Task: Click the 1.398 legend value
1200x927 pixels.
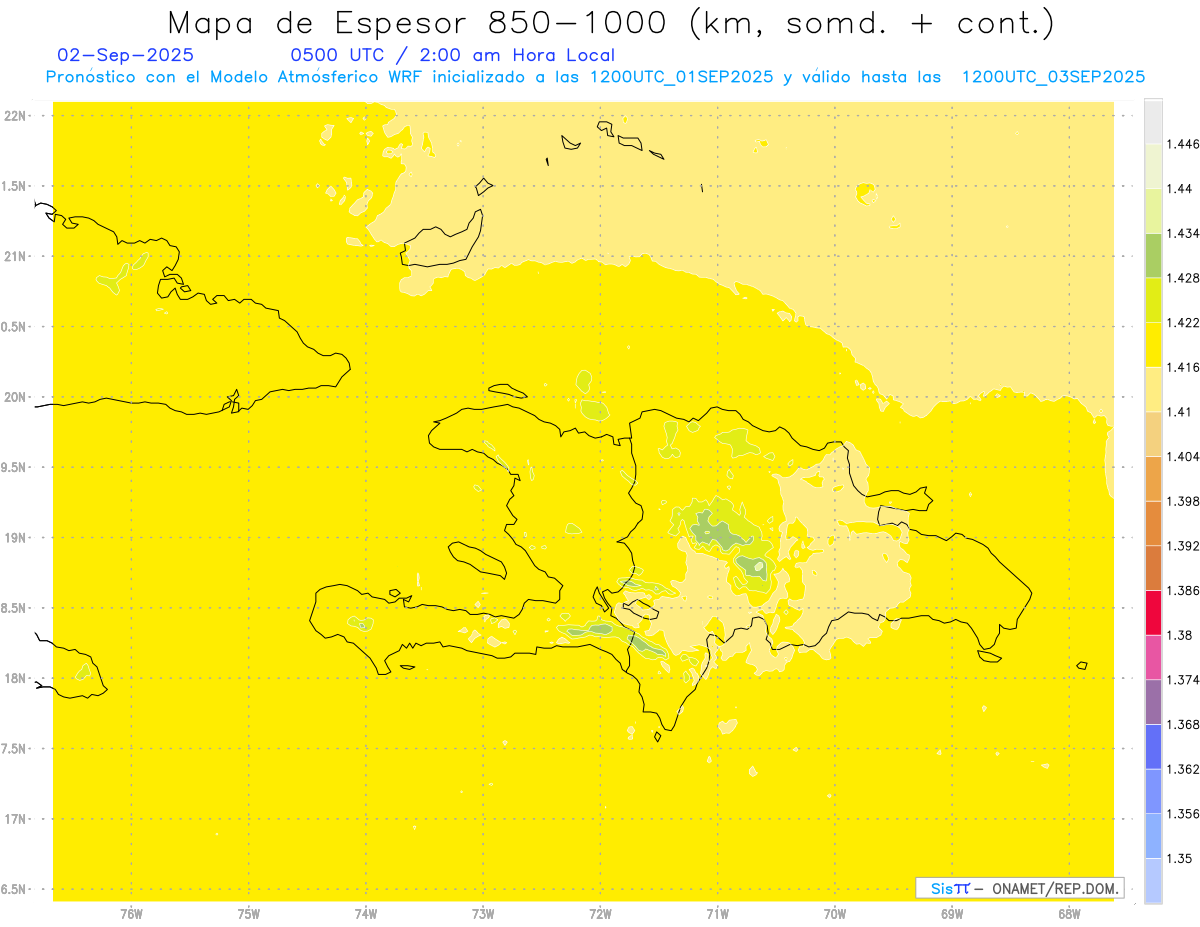Action: (1183, 500)
